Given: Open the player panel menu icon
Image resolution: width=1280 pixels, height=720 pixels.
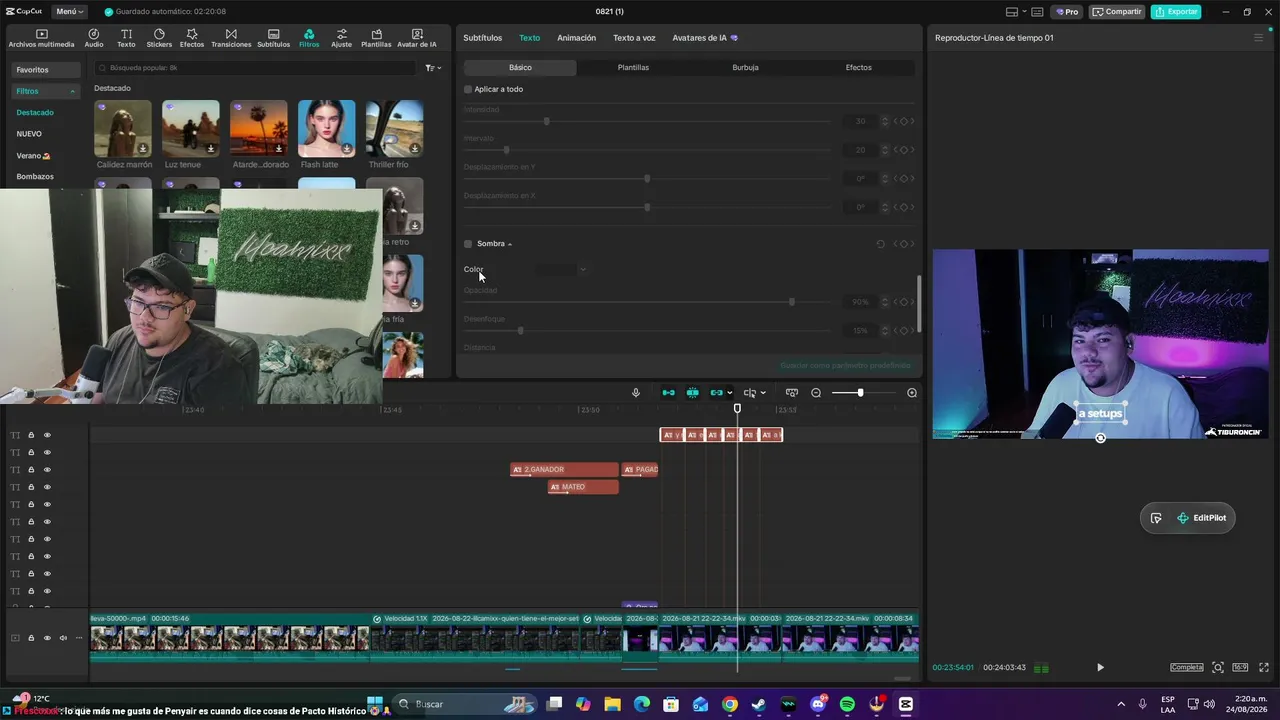Looking at the screenshot, I should point(1259,38).
